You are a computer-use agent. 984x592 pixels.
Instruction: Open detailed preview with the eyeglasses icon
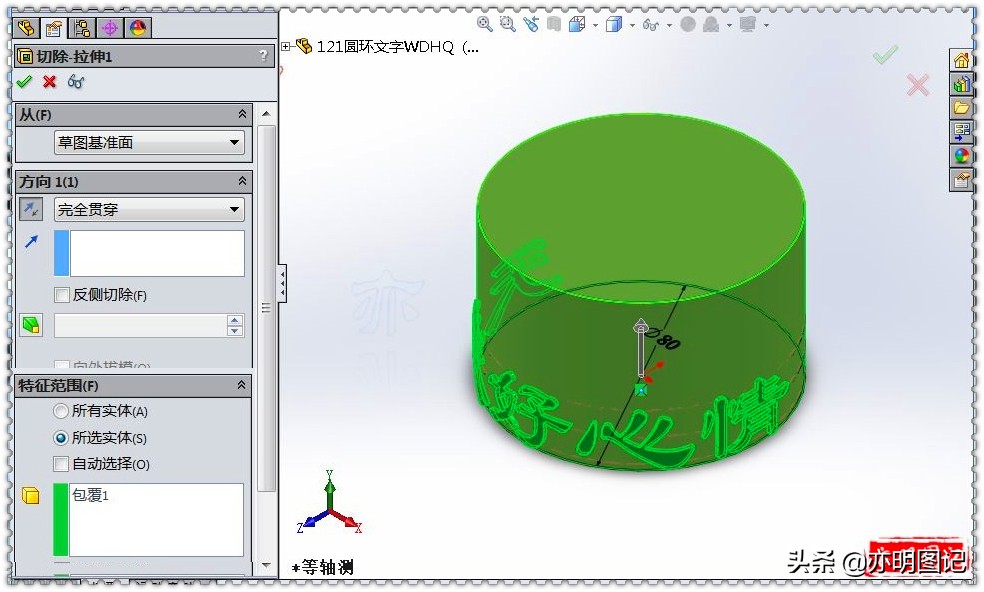75,83
